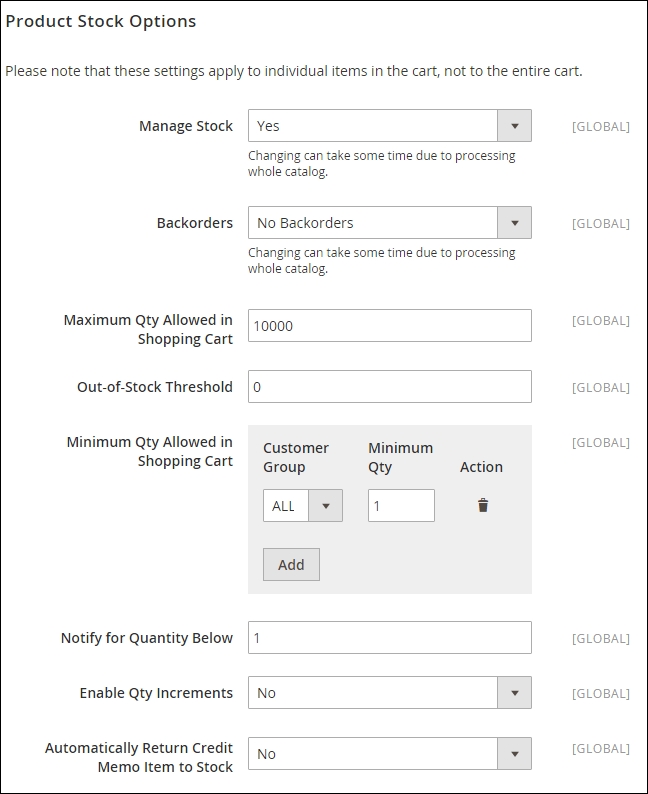
Task: Click the Out-of-Stock Threshold input
Action: coord(390,387)
